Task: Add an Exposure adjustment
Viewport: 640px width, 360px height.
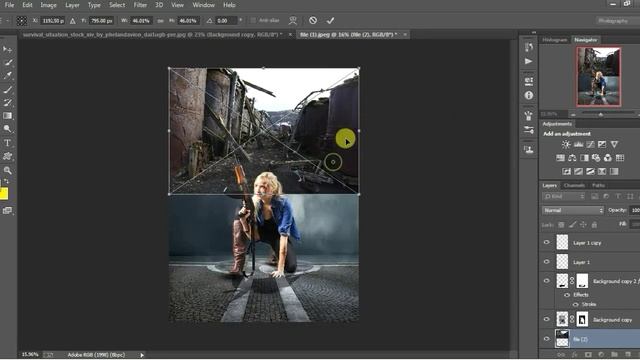Action: pyautogui.click(x=602, y=144)
